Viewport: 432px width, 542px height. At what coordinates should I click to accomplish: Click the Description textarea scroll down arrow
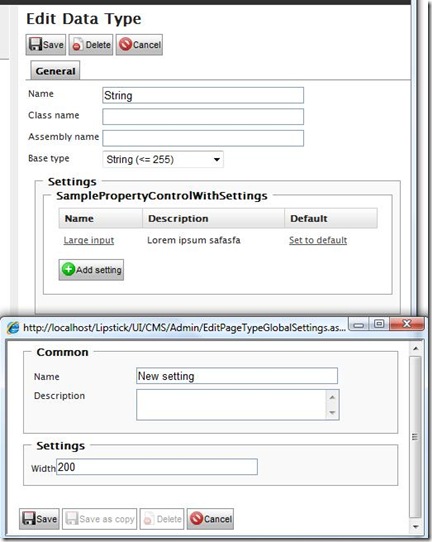[x=332, y=413]
